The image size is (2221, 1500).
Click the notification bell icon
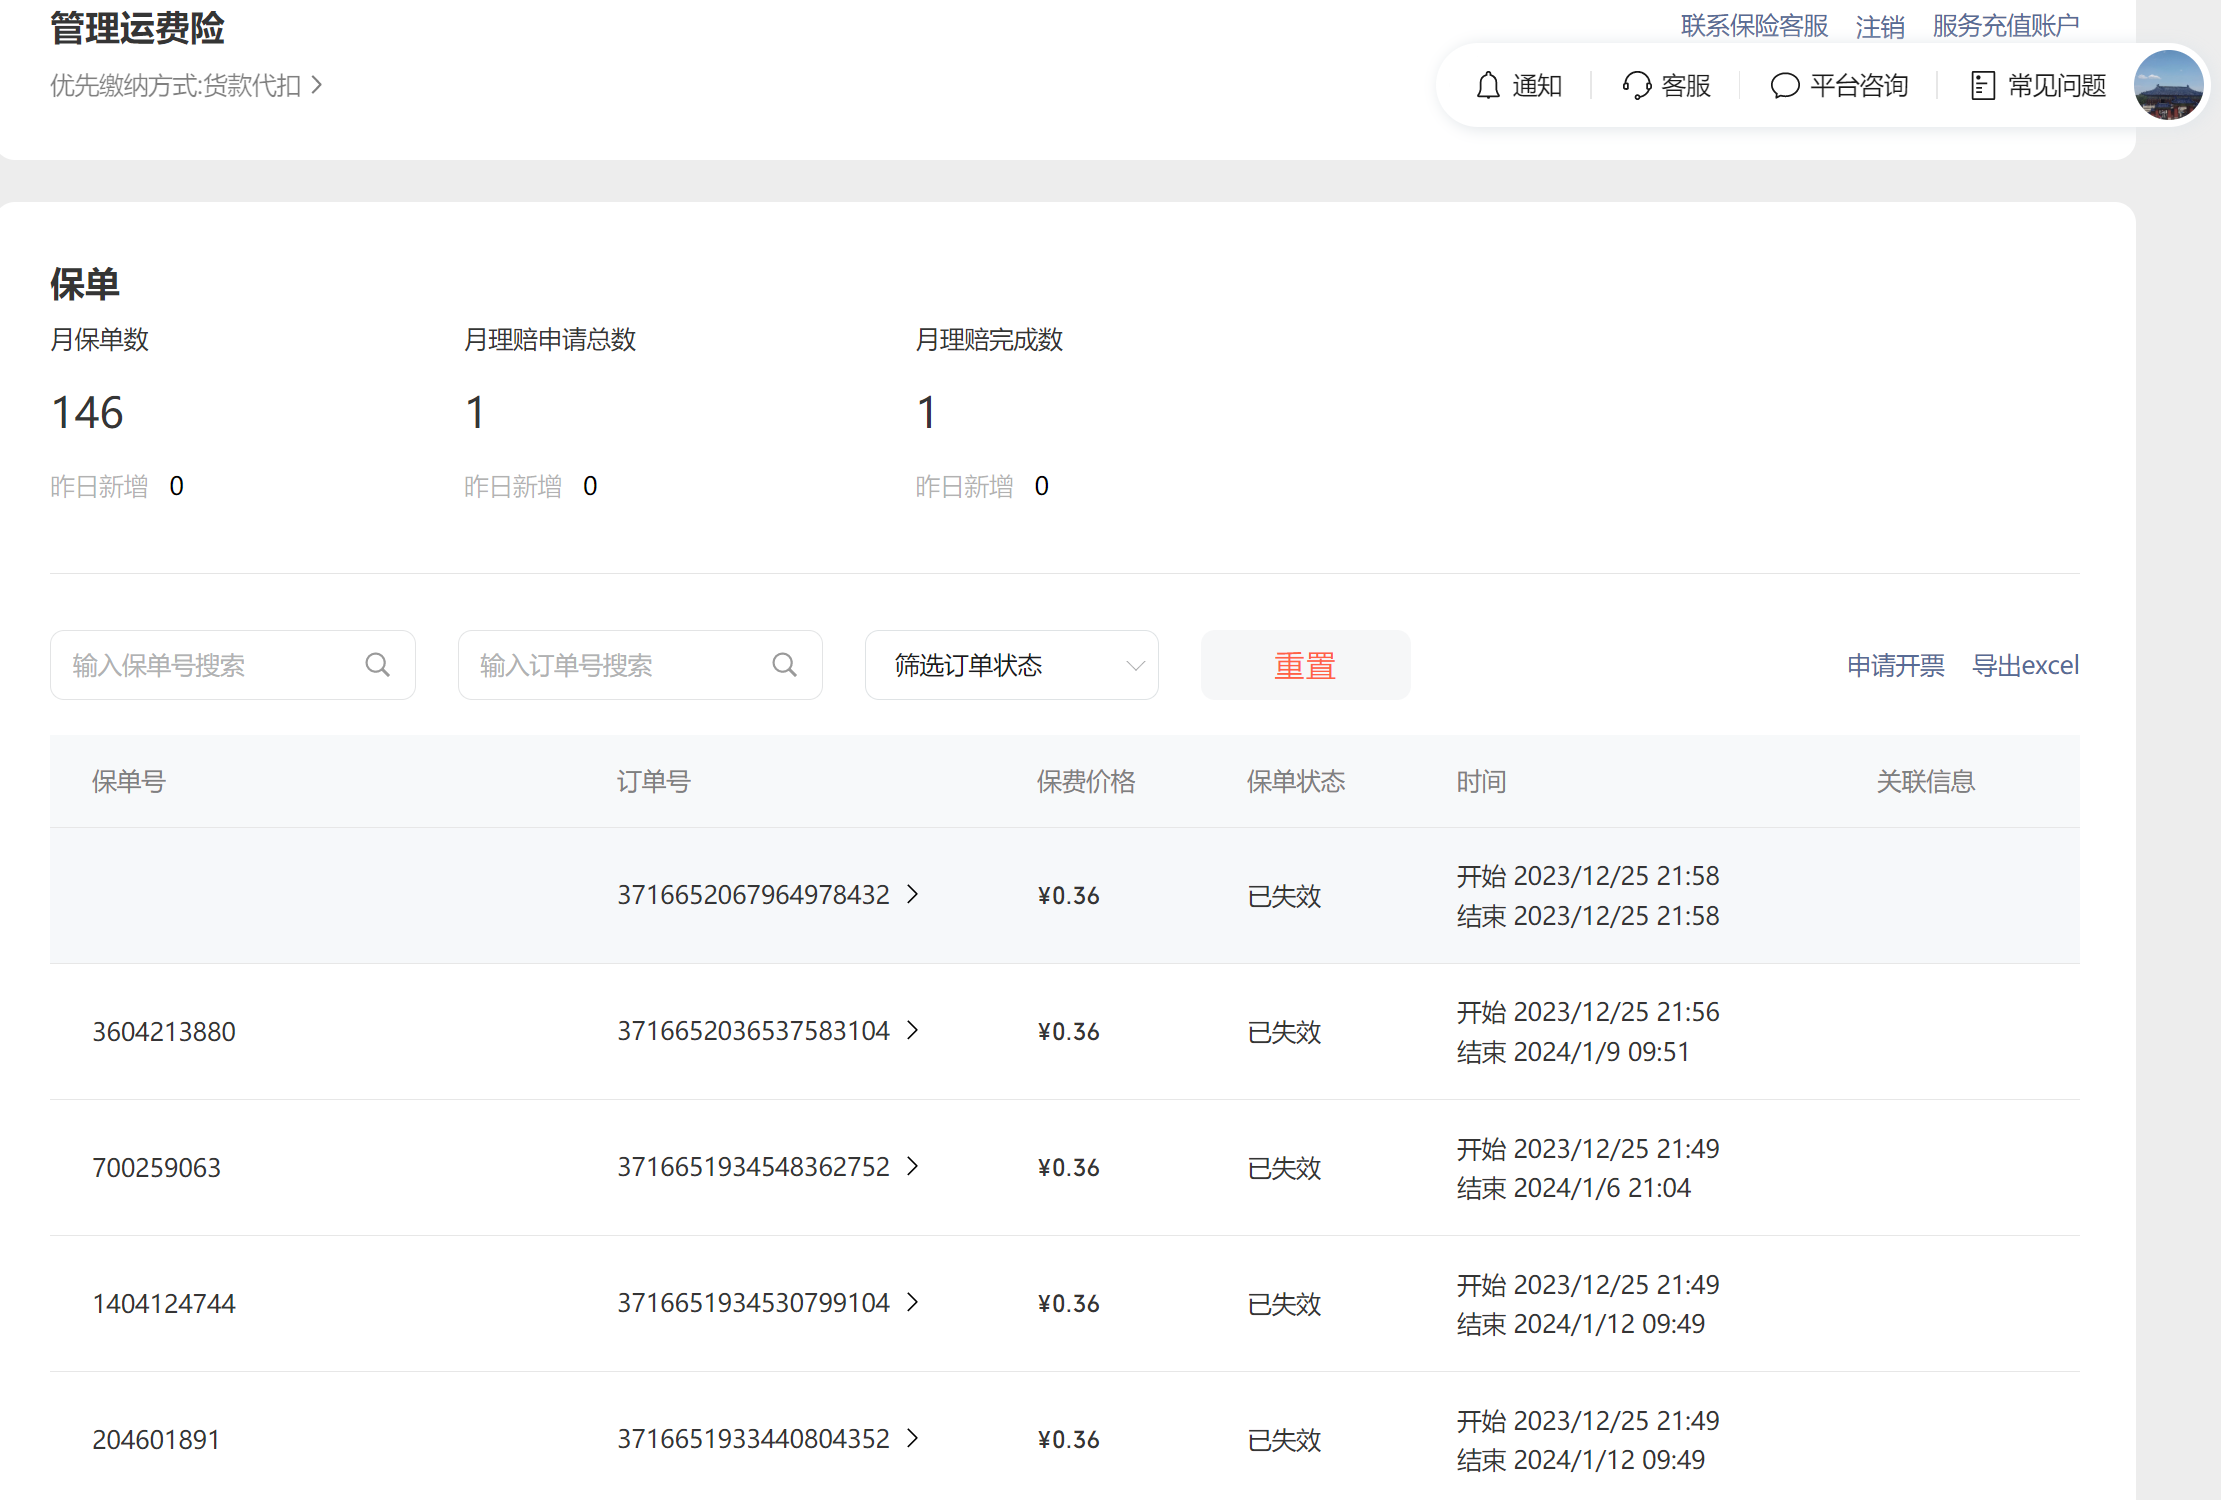1488,86
